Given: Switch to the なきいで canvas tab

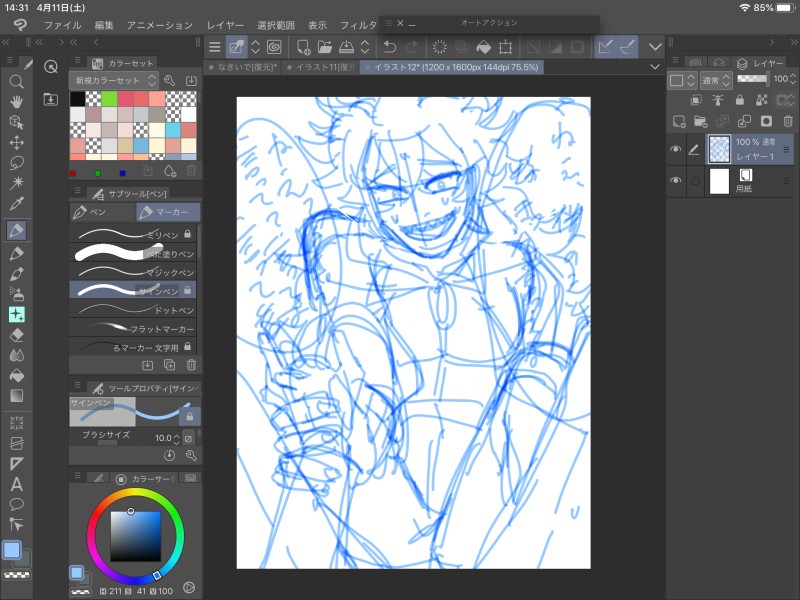Looking at the screenshot, I should tap(242, 67).
